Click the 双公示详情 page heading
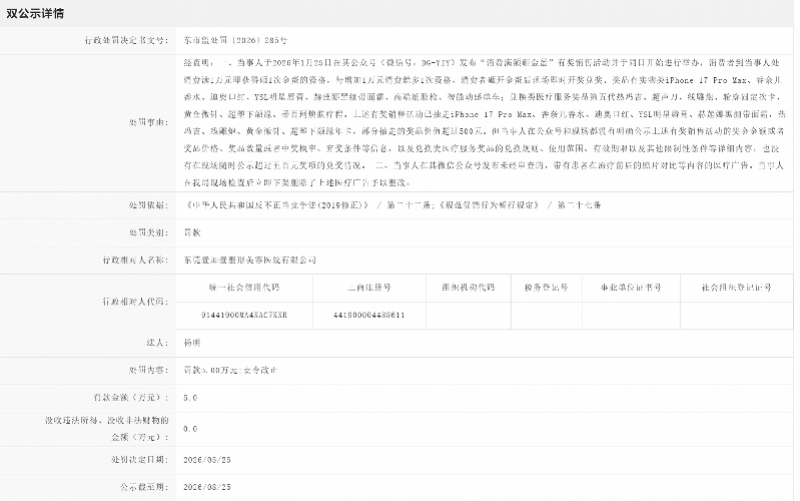800x501 pixels. click(x=35, y=14)
